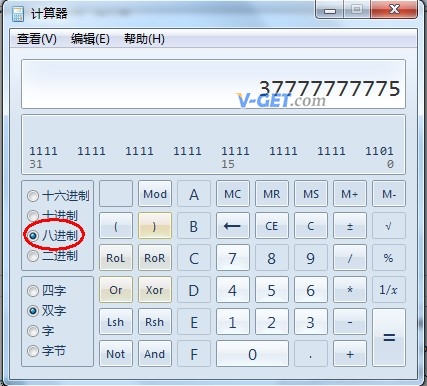
Task: Click the hex digit B key
Action: (194, 226)
